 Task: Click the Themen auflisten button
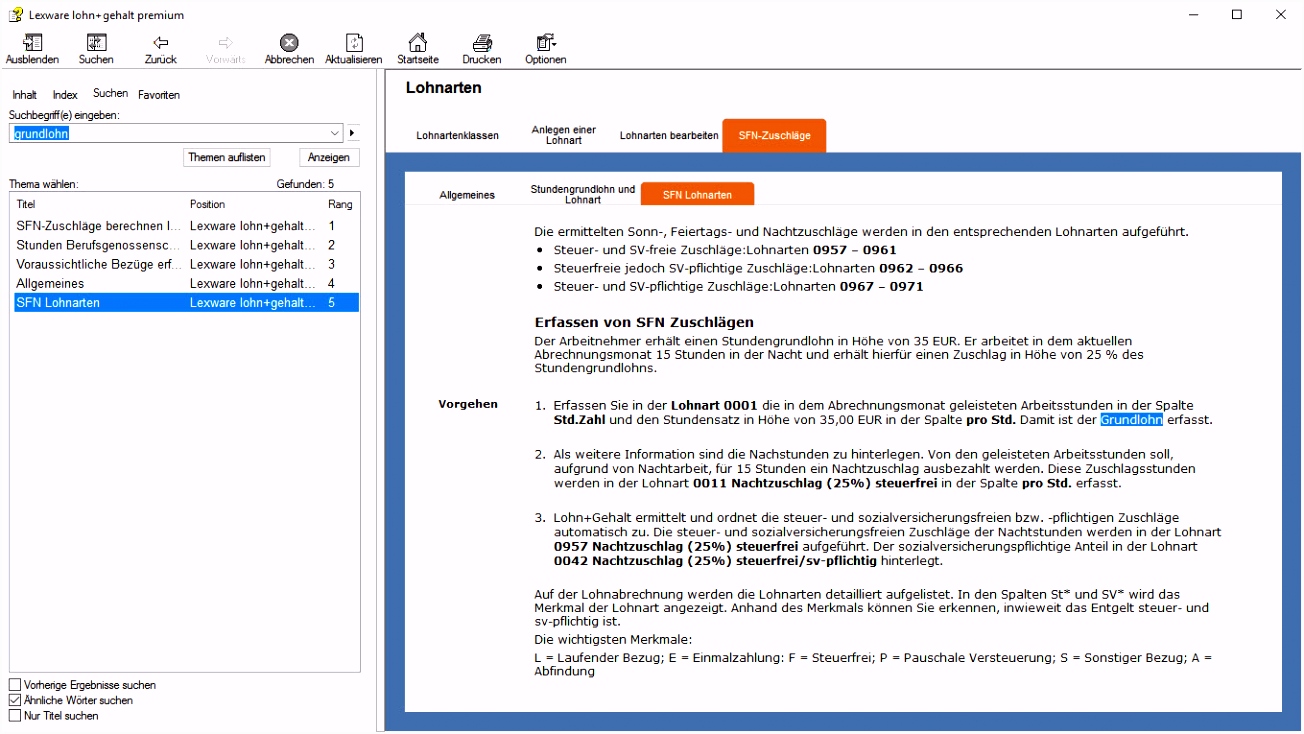227,158
